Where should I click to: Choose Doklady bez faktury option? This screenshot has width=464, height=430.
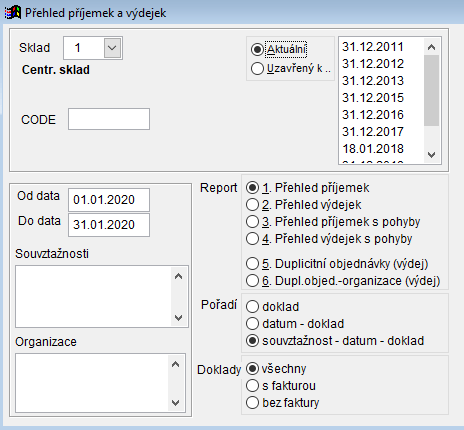252,403
